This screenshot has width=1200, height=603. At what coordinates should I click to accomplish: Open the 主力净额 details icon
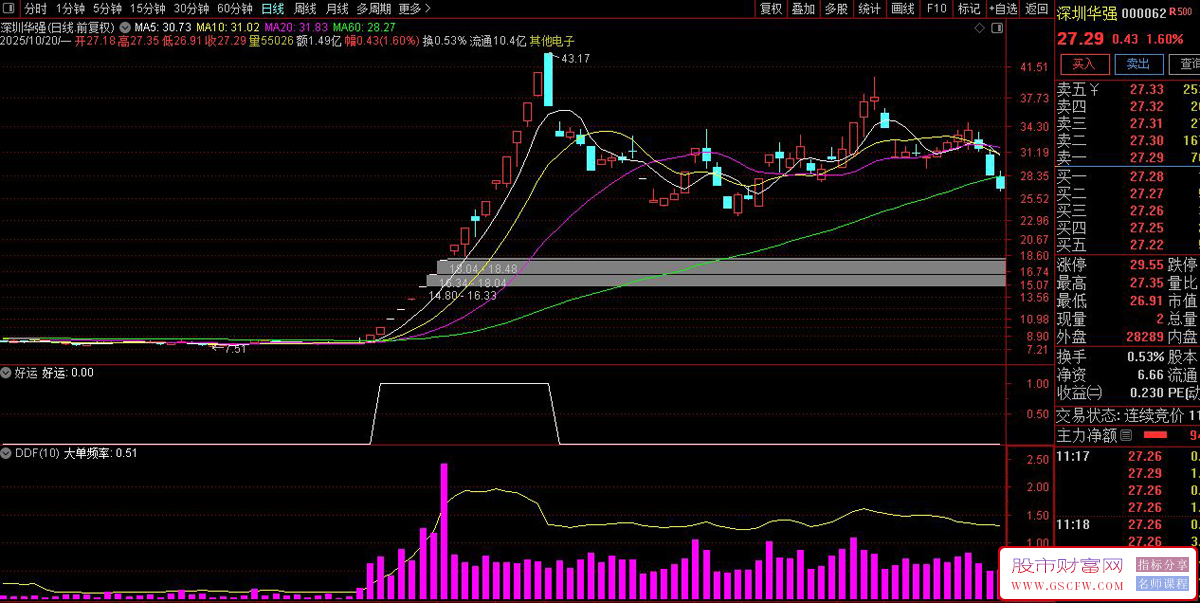(x=1126, y=435)
